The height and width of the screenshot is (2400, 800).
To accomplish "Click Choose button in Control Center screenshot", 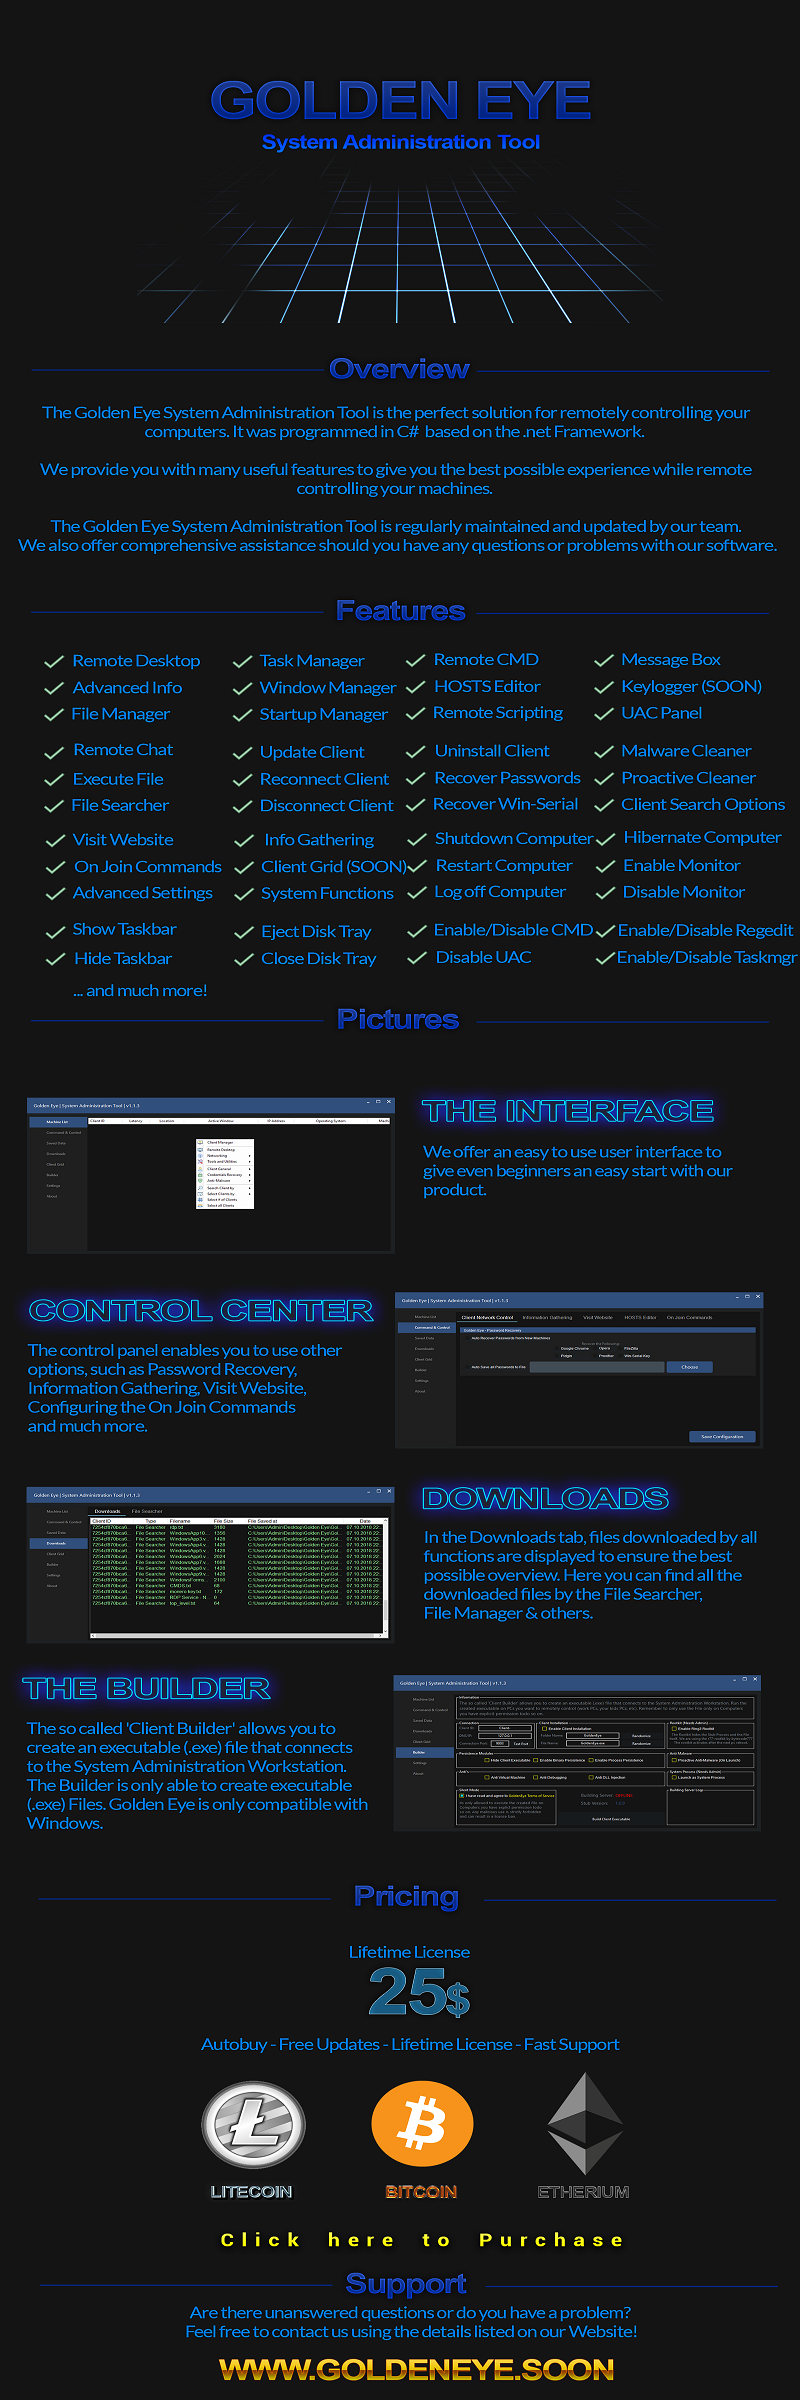I will pos(690,1367).
